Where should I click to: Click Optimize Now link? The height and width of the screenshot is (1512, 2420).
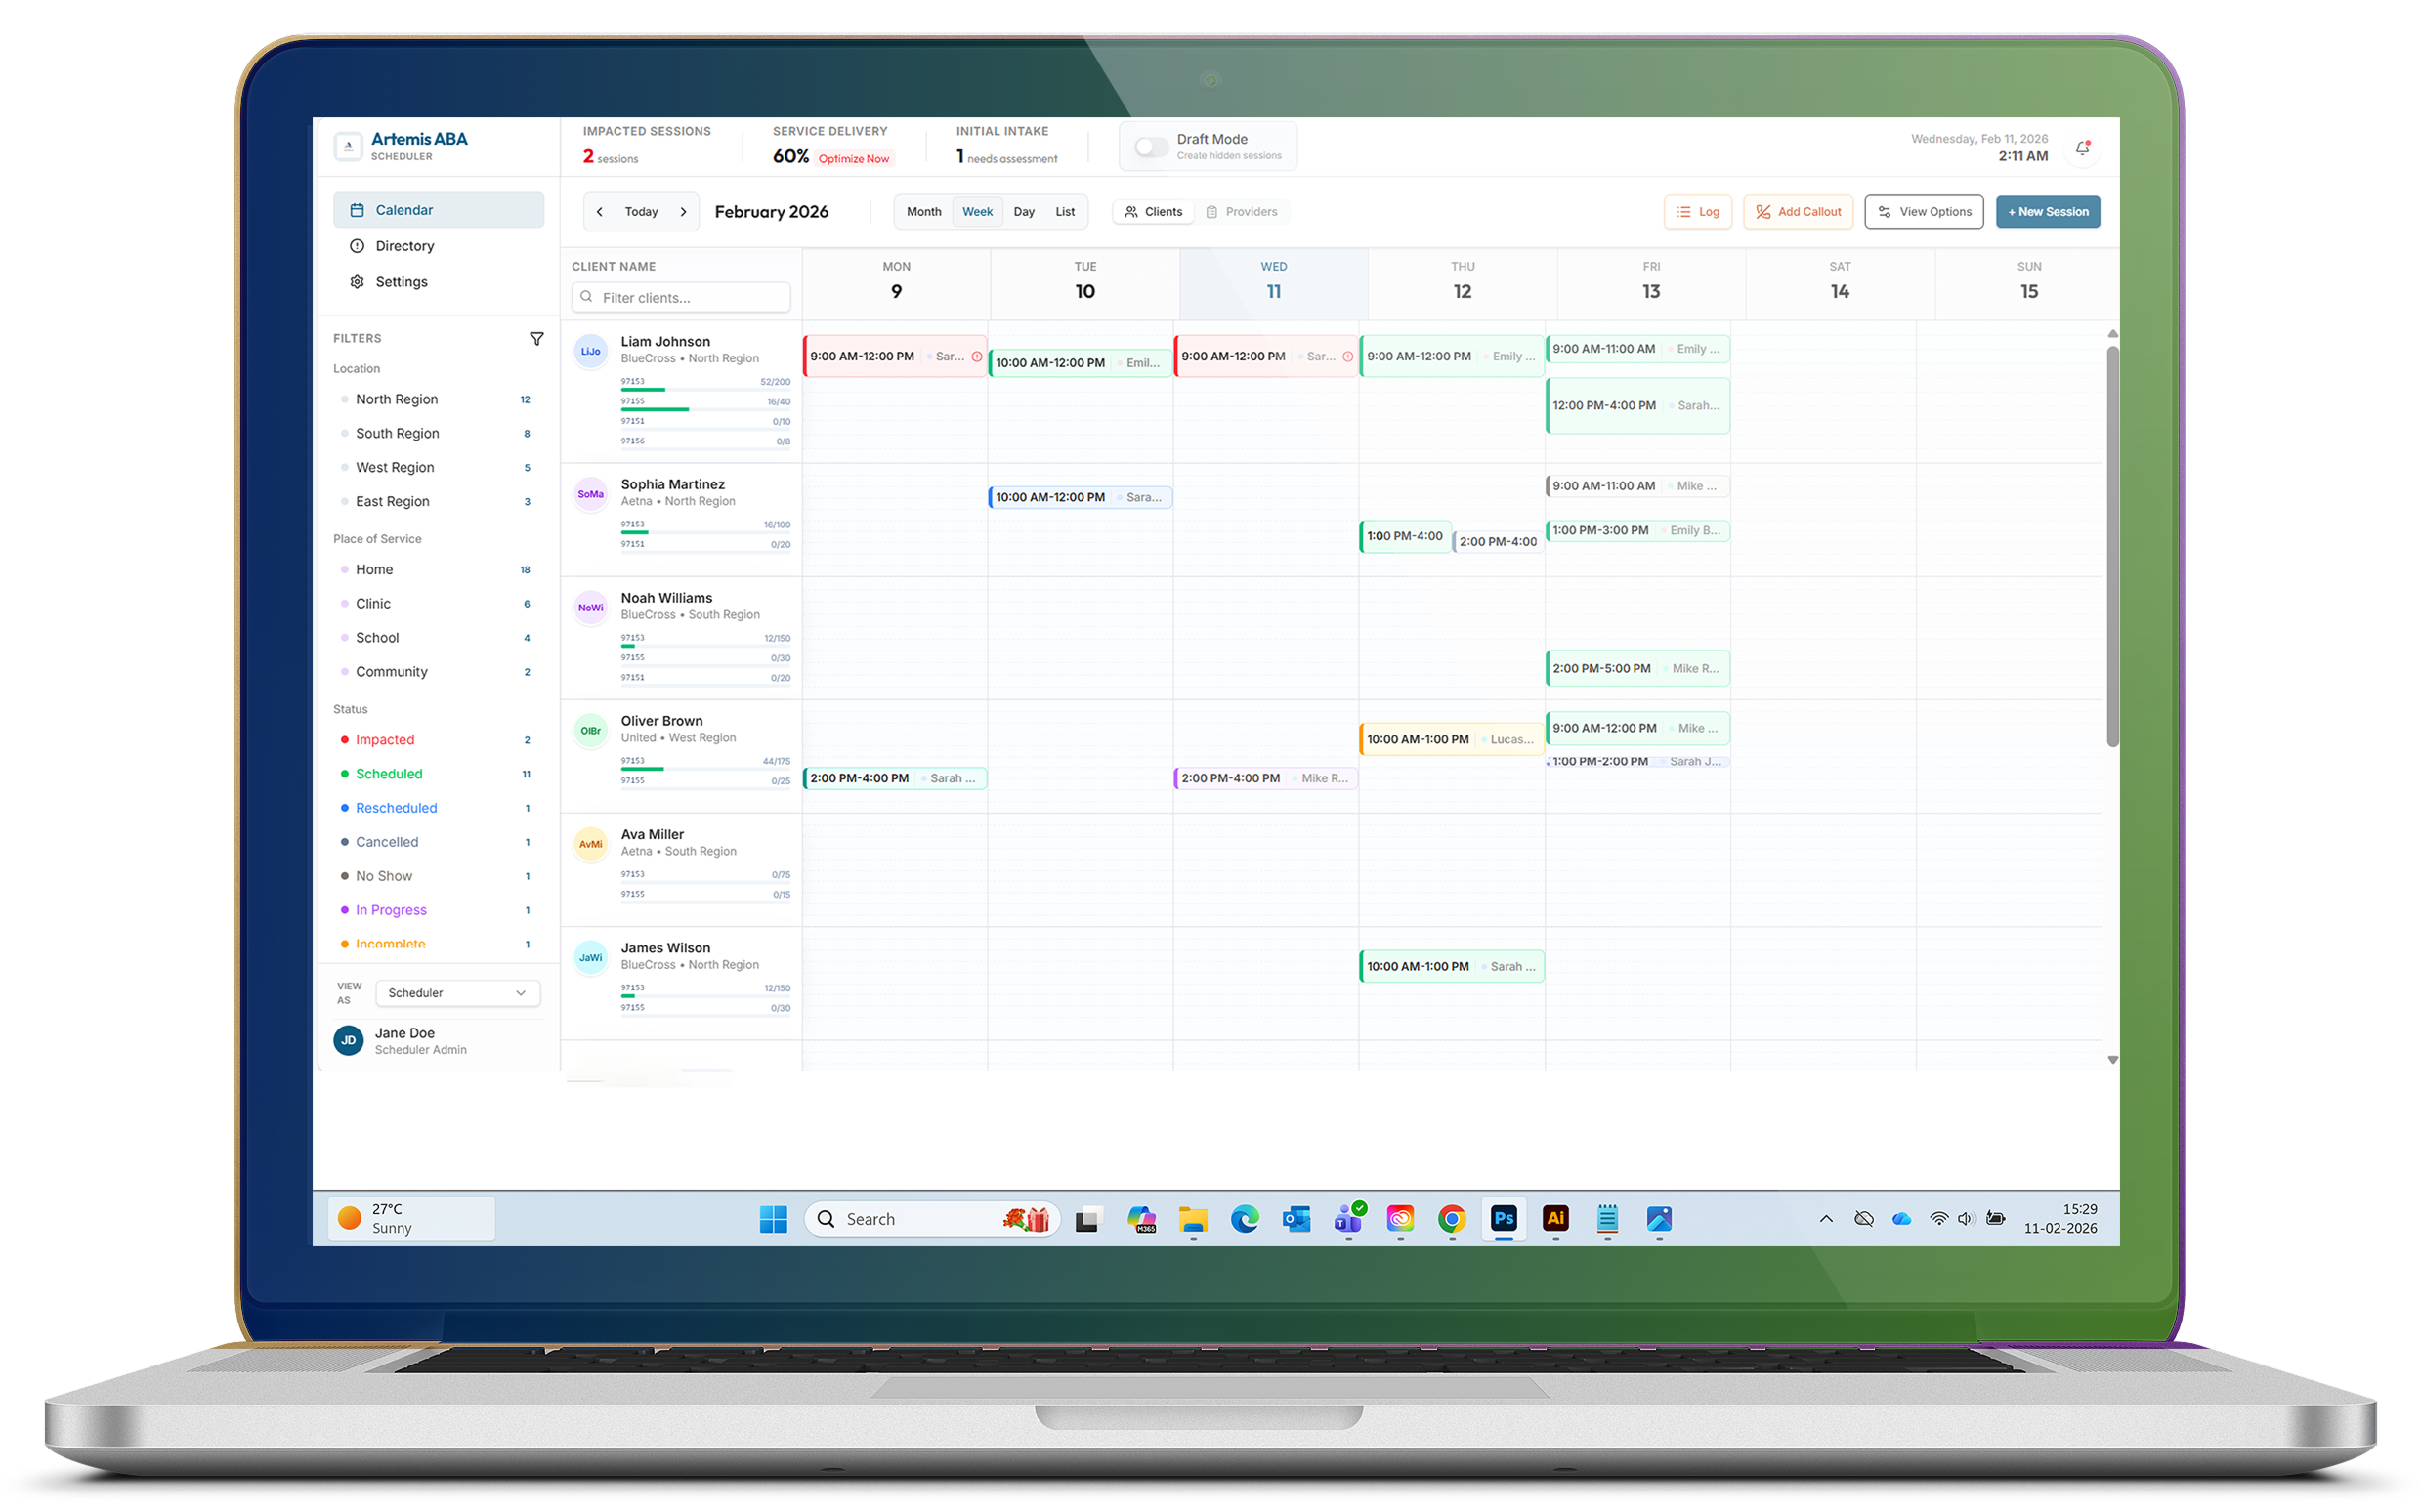click(x=853, y=159)
